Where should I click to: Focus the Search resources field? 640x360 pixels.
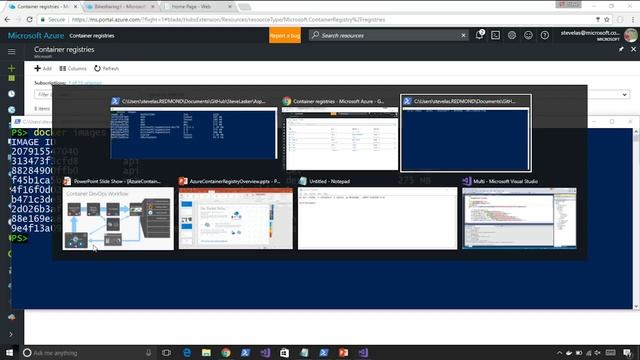click(388, 36)
